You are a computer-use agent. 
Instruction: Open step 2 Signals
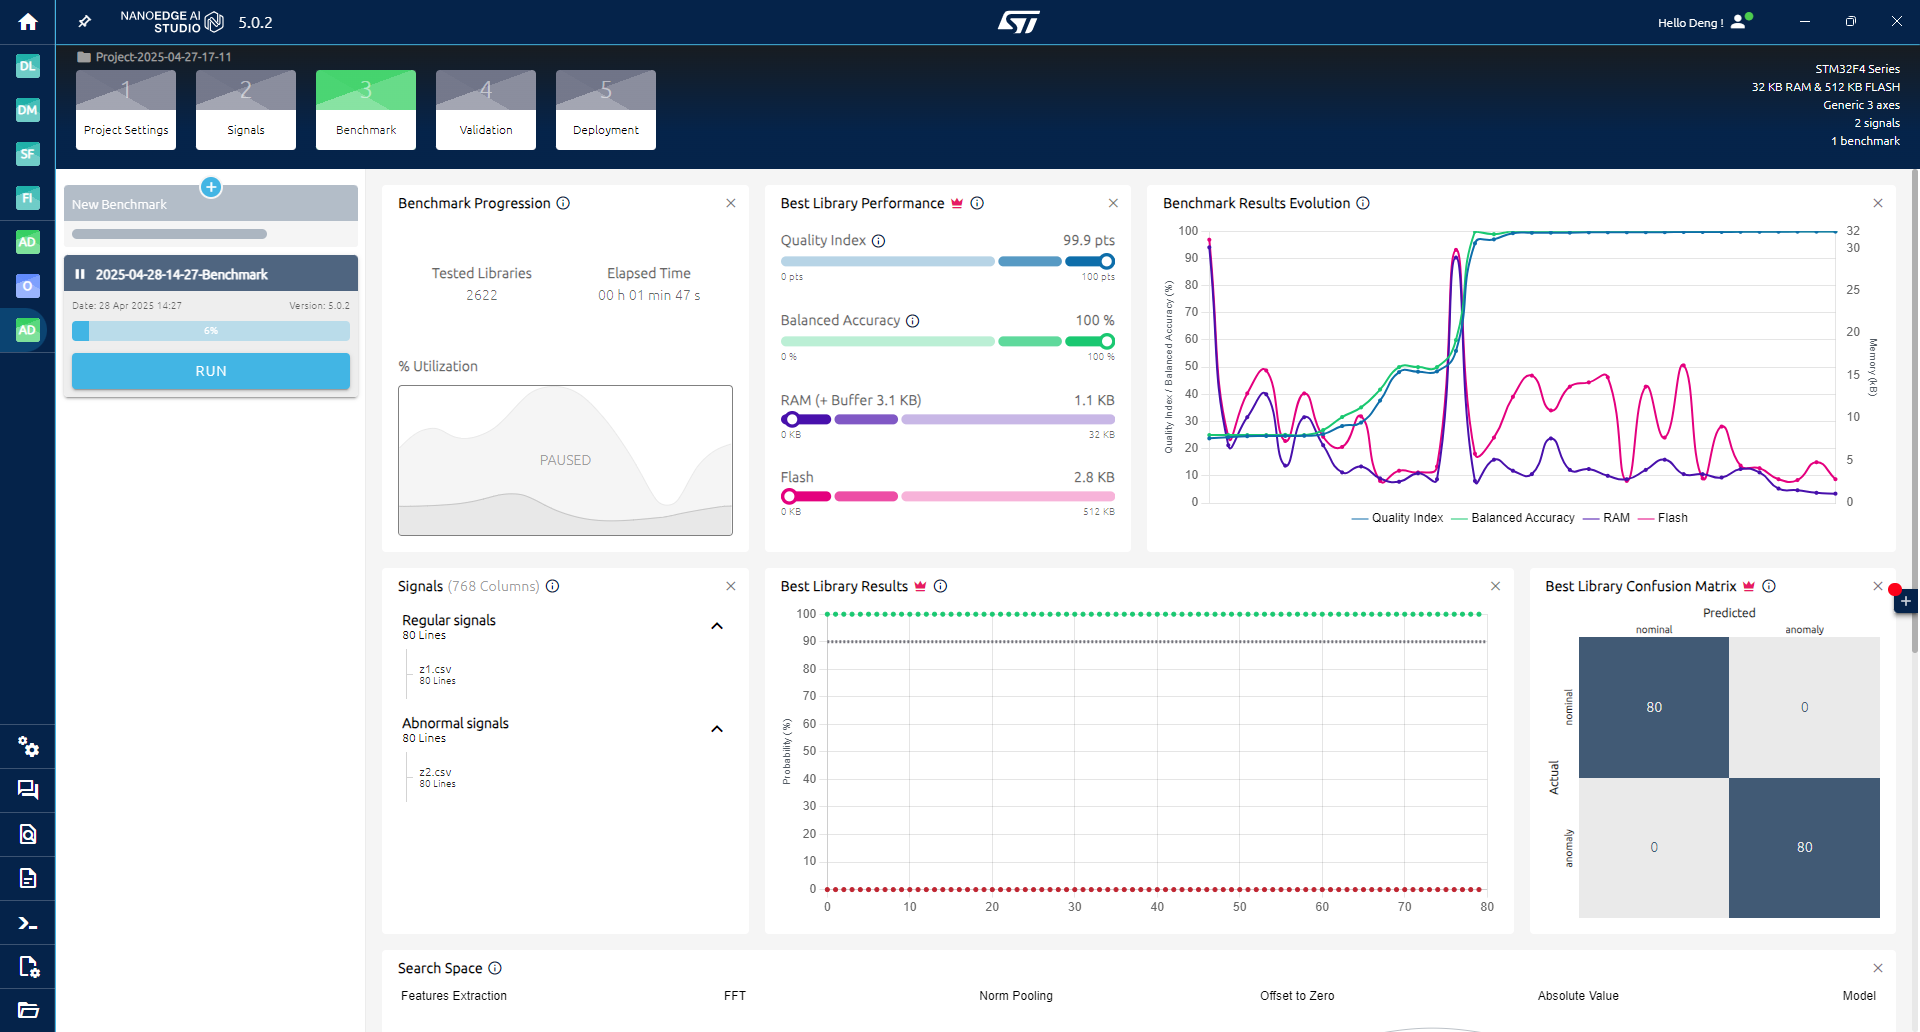coord(246,110)
